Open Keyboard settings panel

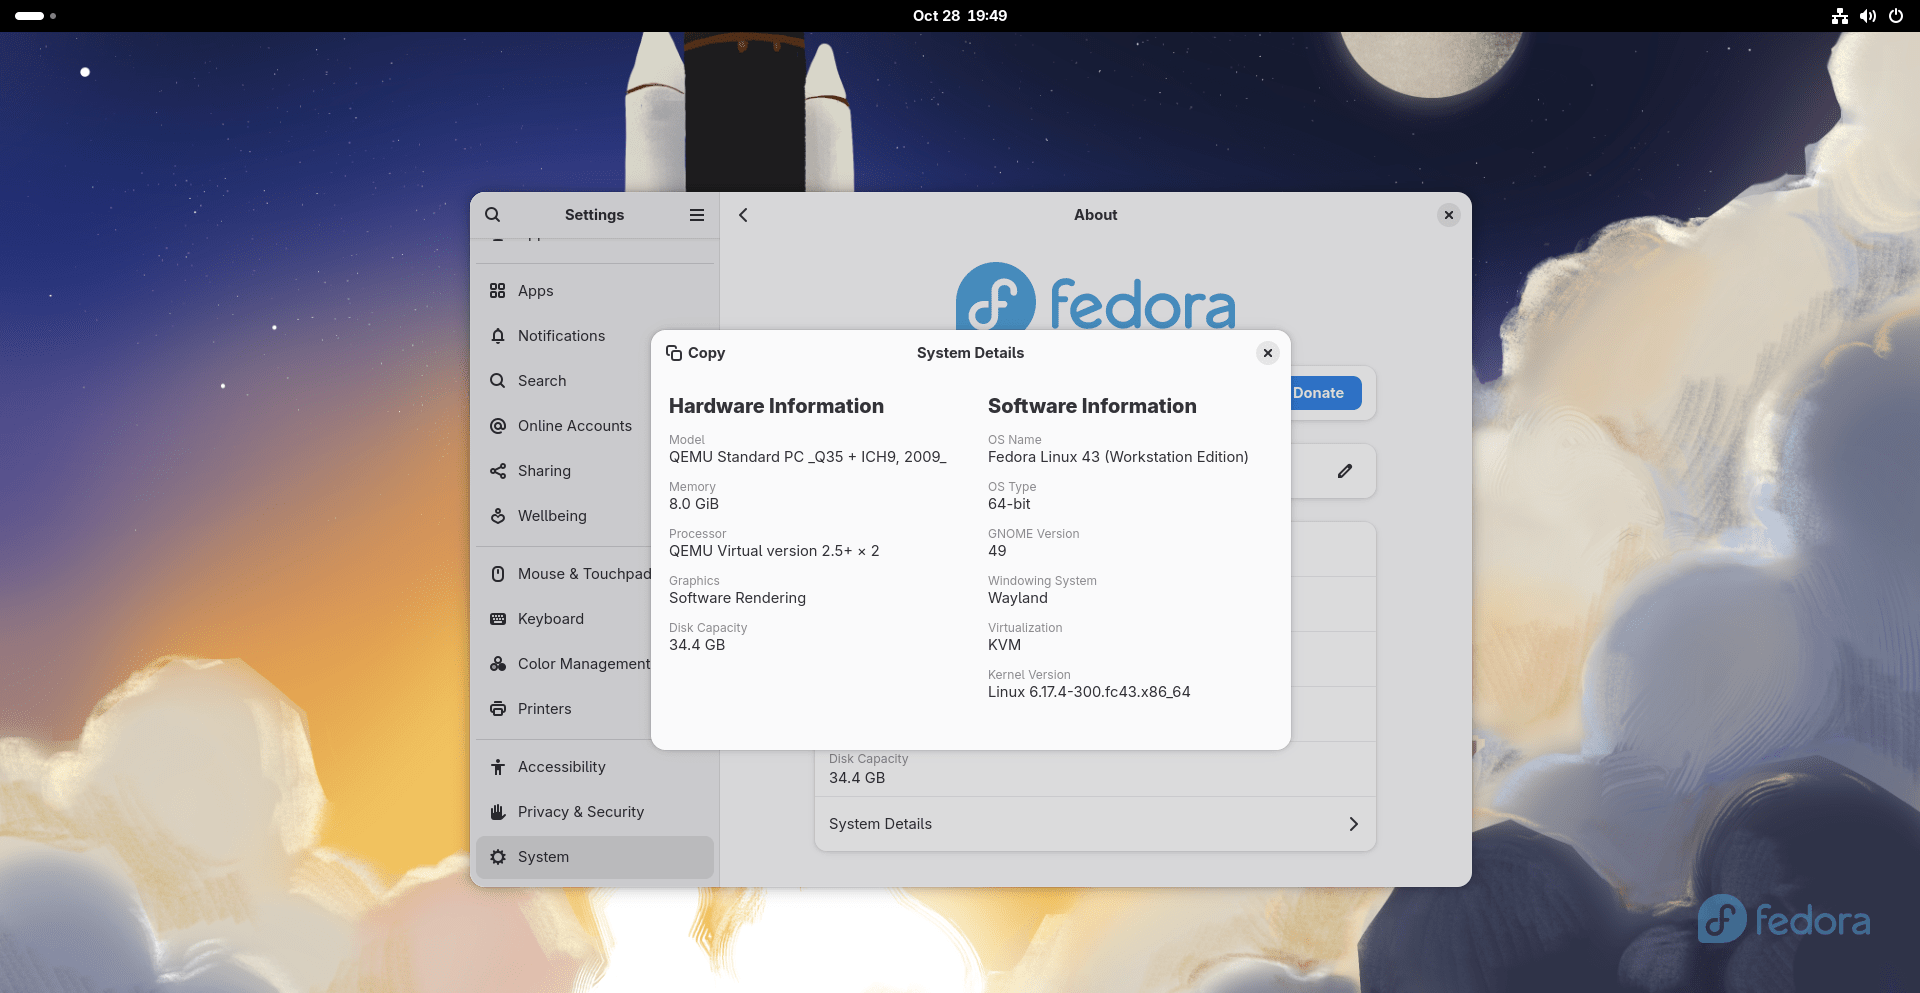tap(550, 619)
